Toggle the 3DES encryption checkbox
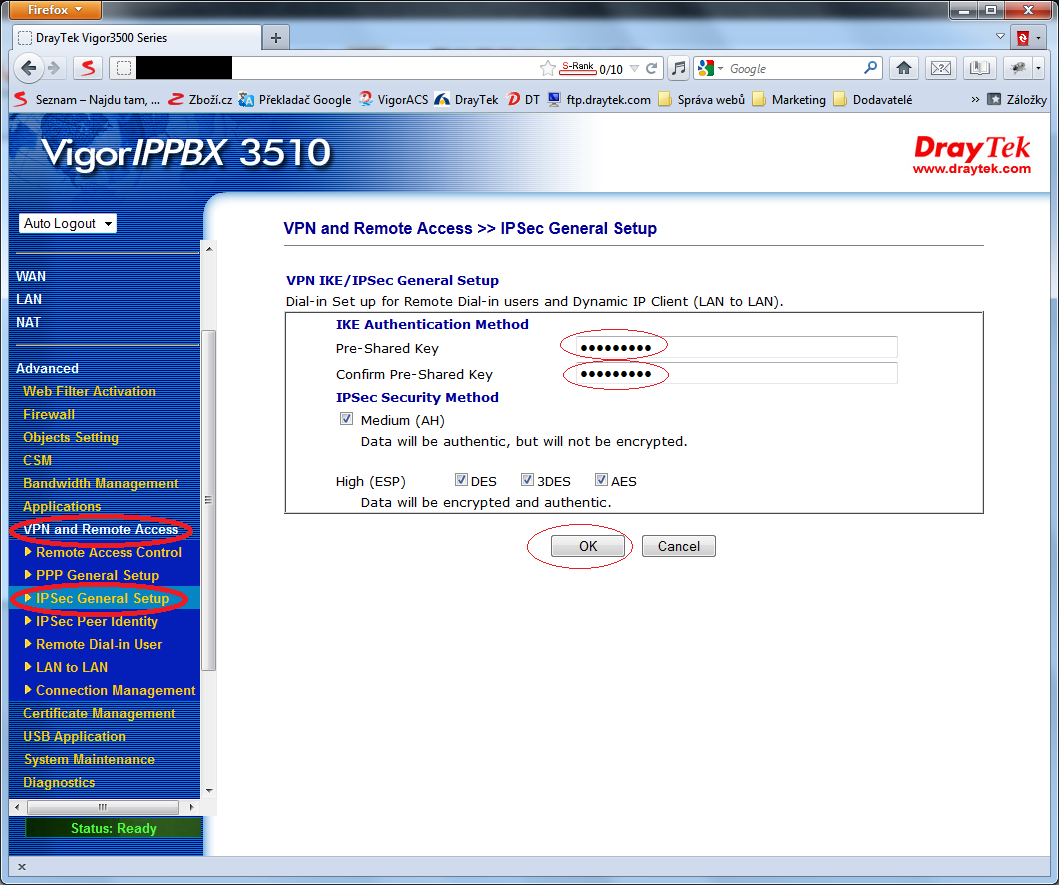This screenshot has height=885, width=1059. tap(527, 480)
